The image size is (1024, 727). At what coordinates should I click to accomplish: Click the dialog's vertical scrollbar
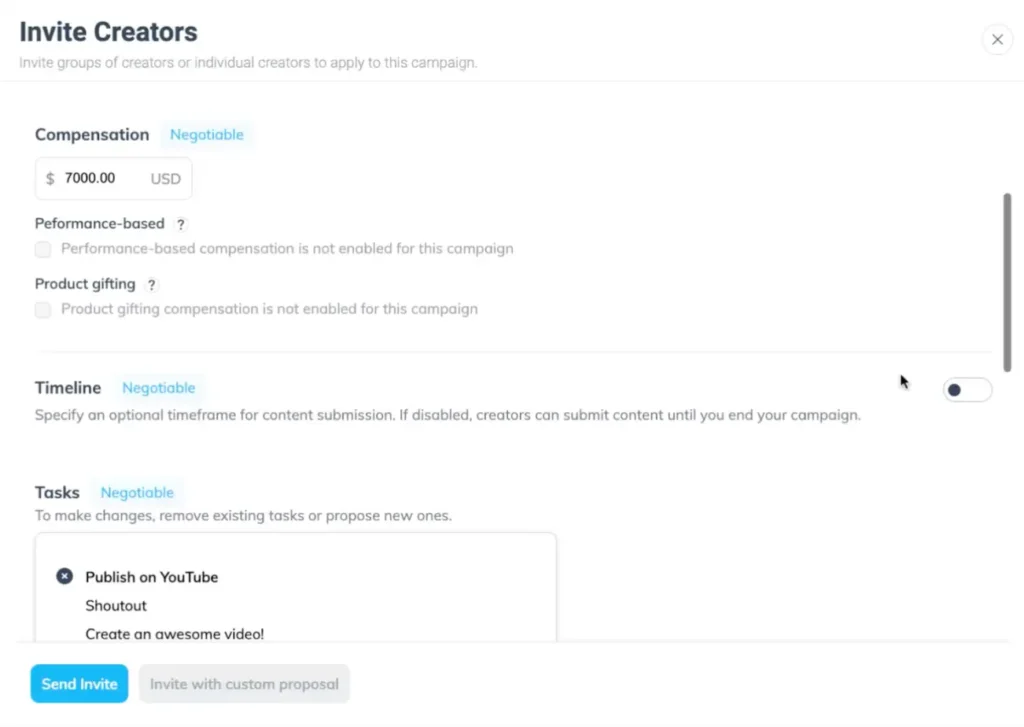[1007, 282]
